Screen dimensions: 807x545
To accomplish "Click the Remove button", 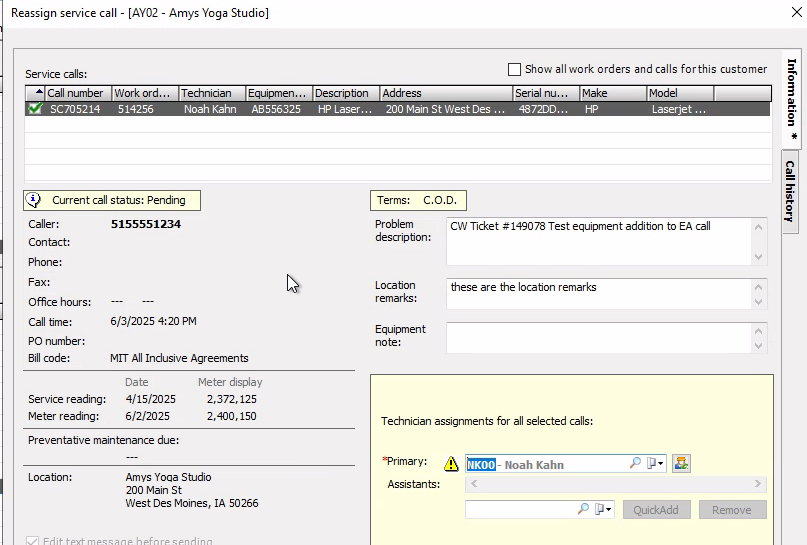I will tap(732, 509).
